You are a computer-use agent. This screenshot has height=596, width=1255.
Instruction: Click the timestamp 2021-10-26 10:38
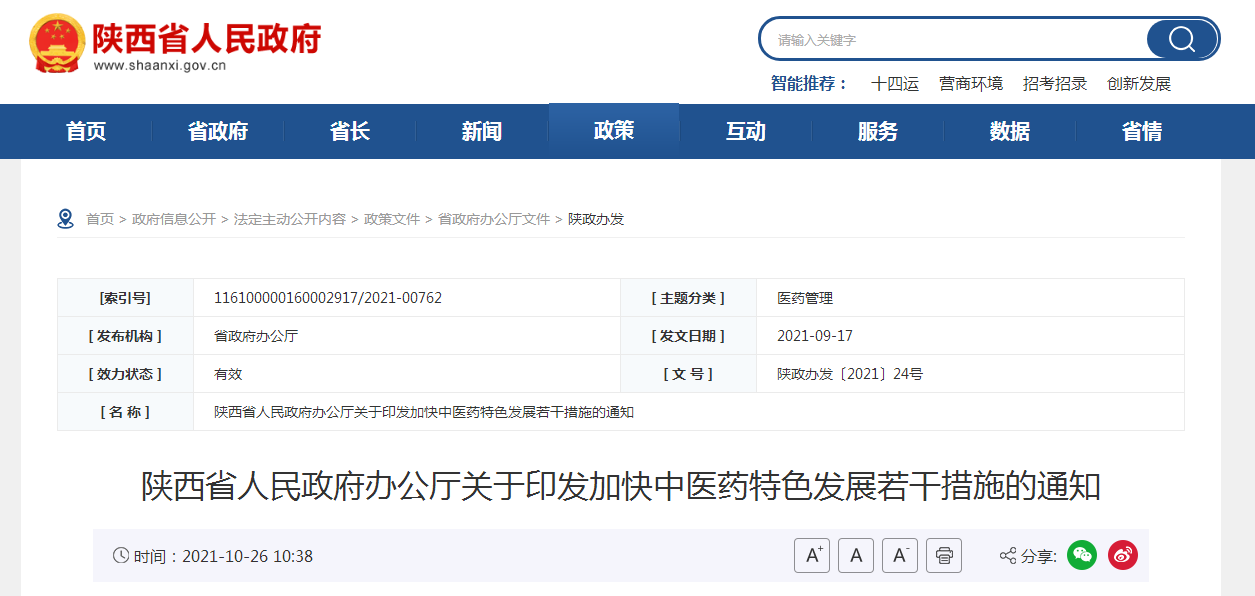pos(247,556)
